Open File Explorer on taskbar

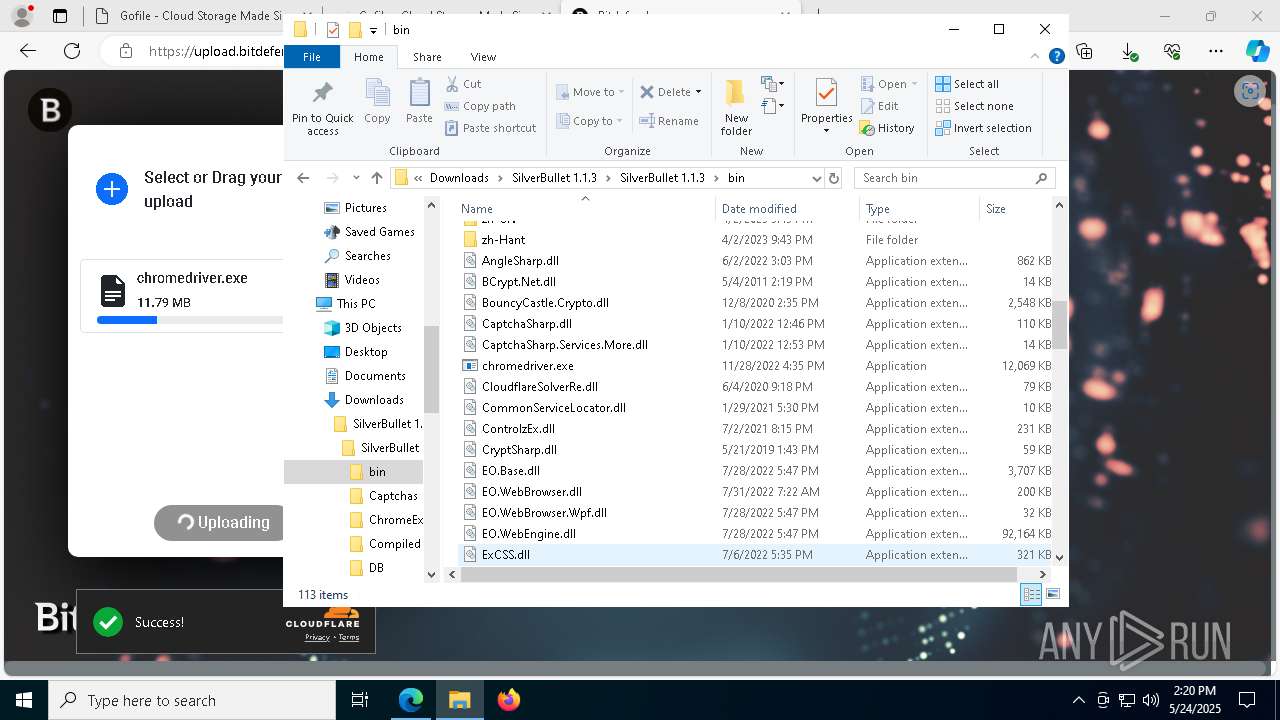pos(459,700)
